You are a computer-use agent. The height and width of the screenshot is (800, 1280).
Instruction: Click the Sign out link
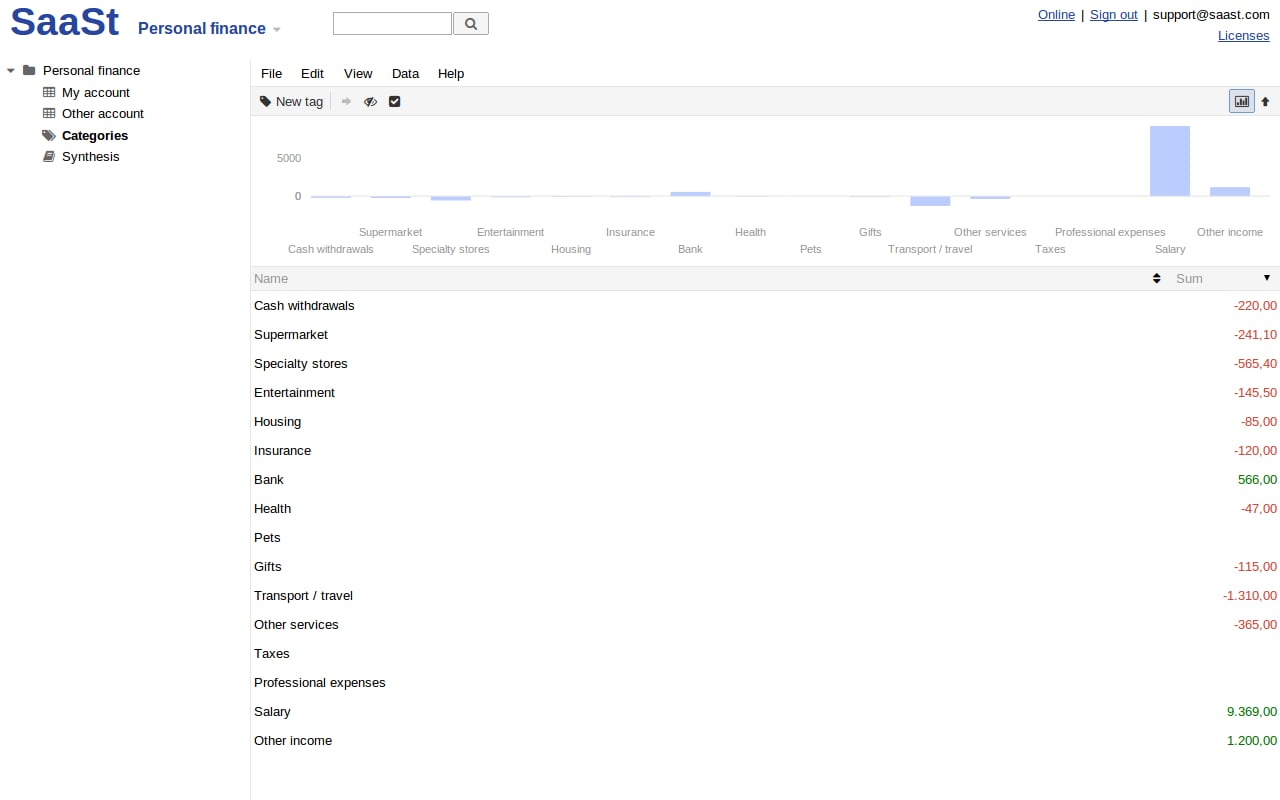(1114, 14)
